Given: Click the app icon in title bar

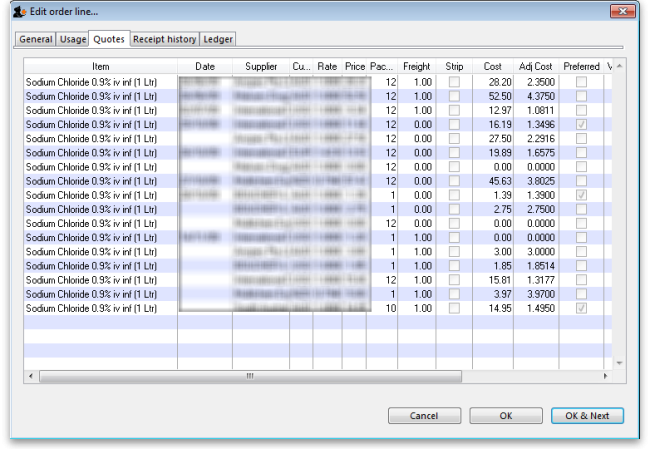Looking at the screenshot, I should click(x=19, y=11).
